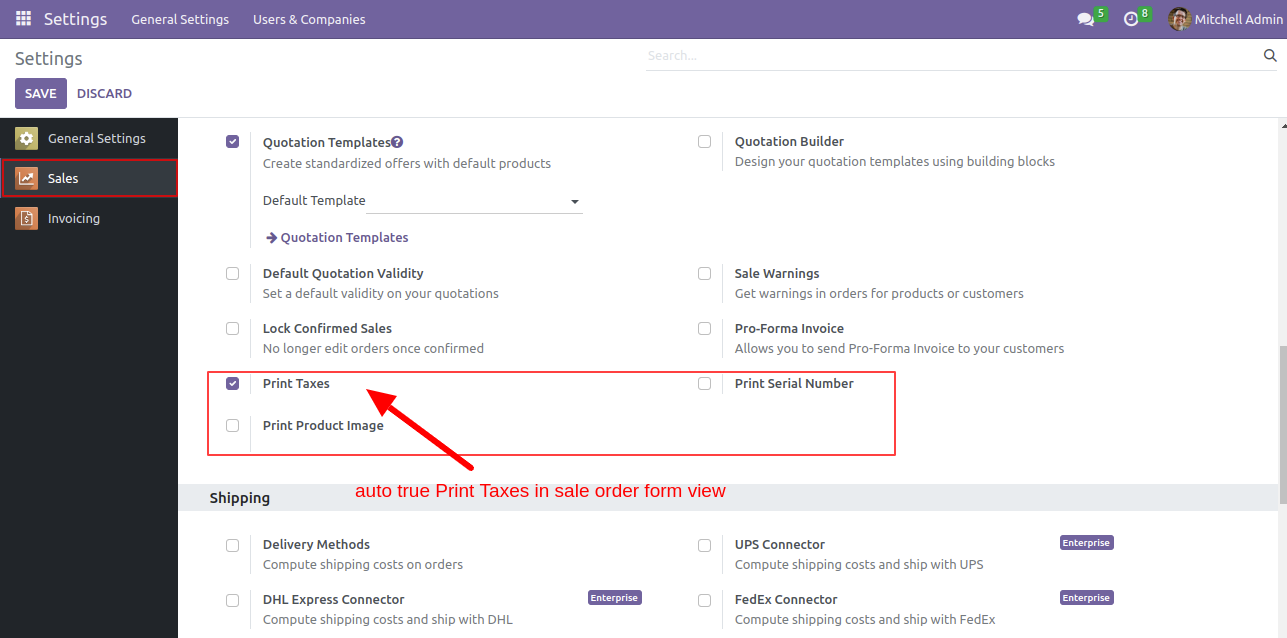Click the Quotation Templates help question icon
This screenshot has height=638, width=1287.
(397, 142)
